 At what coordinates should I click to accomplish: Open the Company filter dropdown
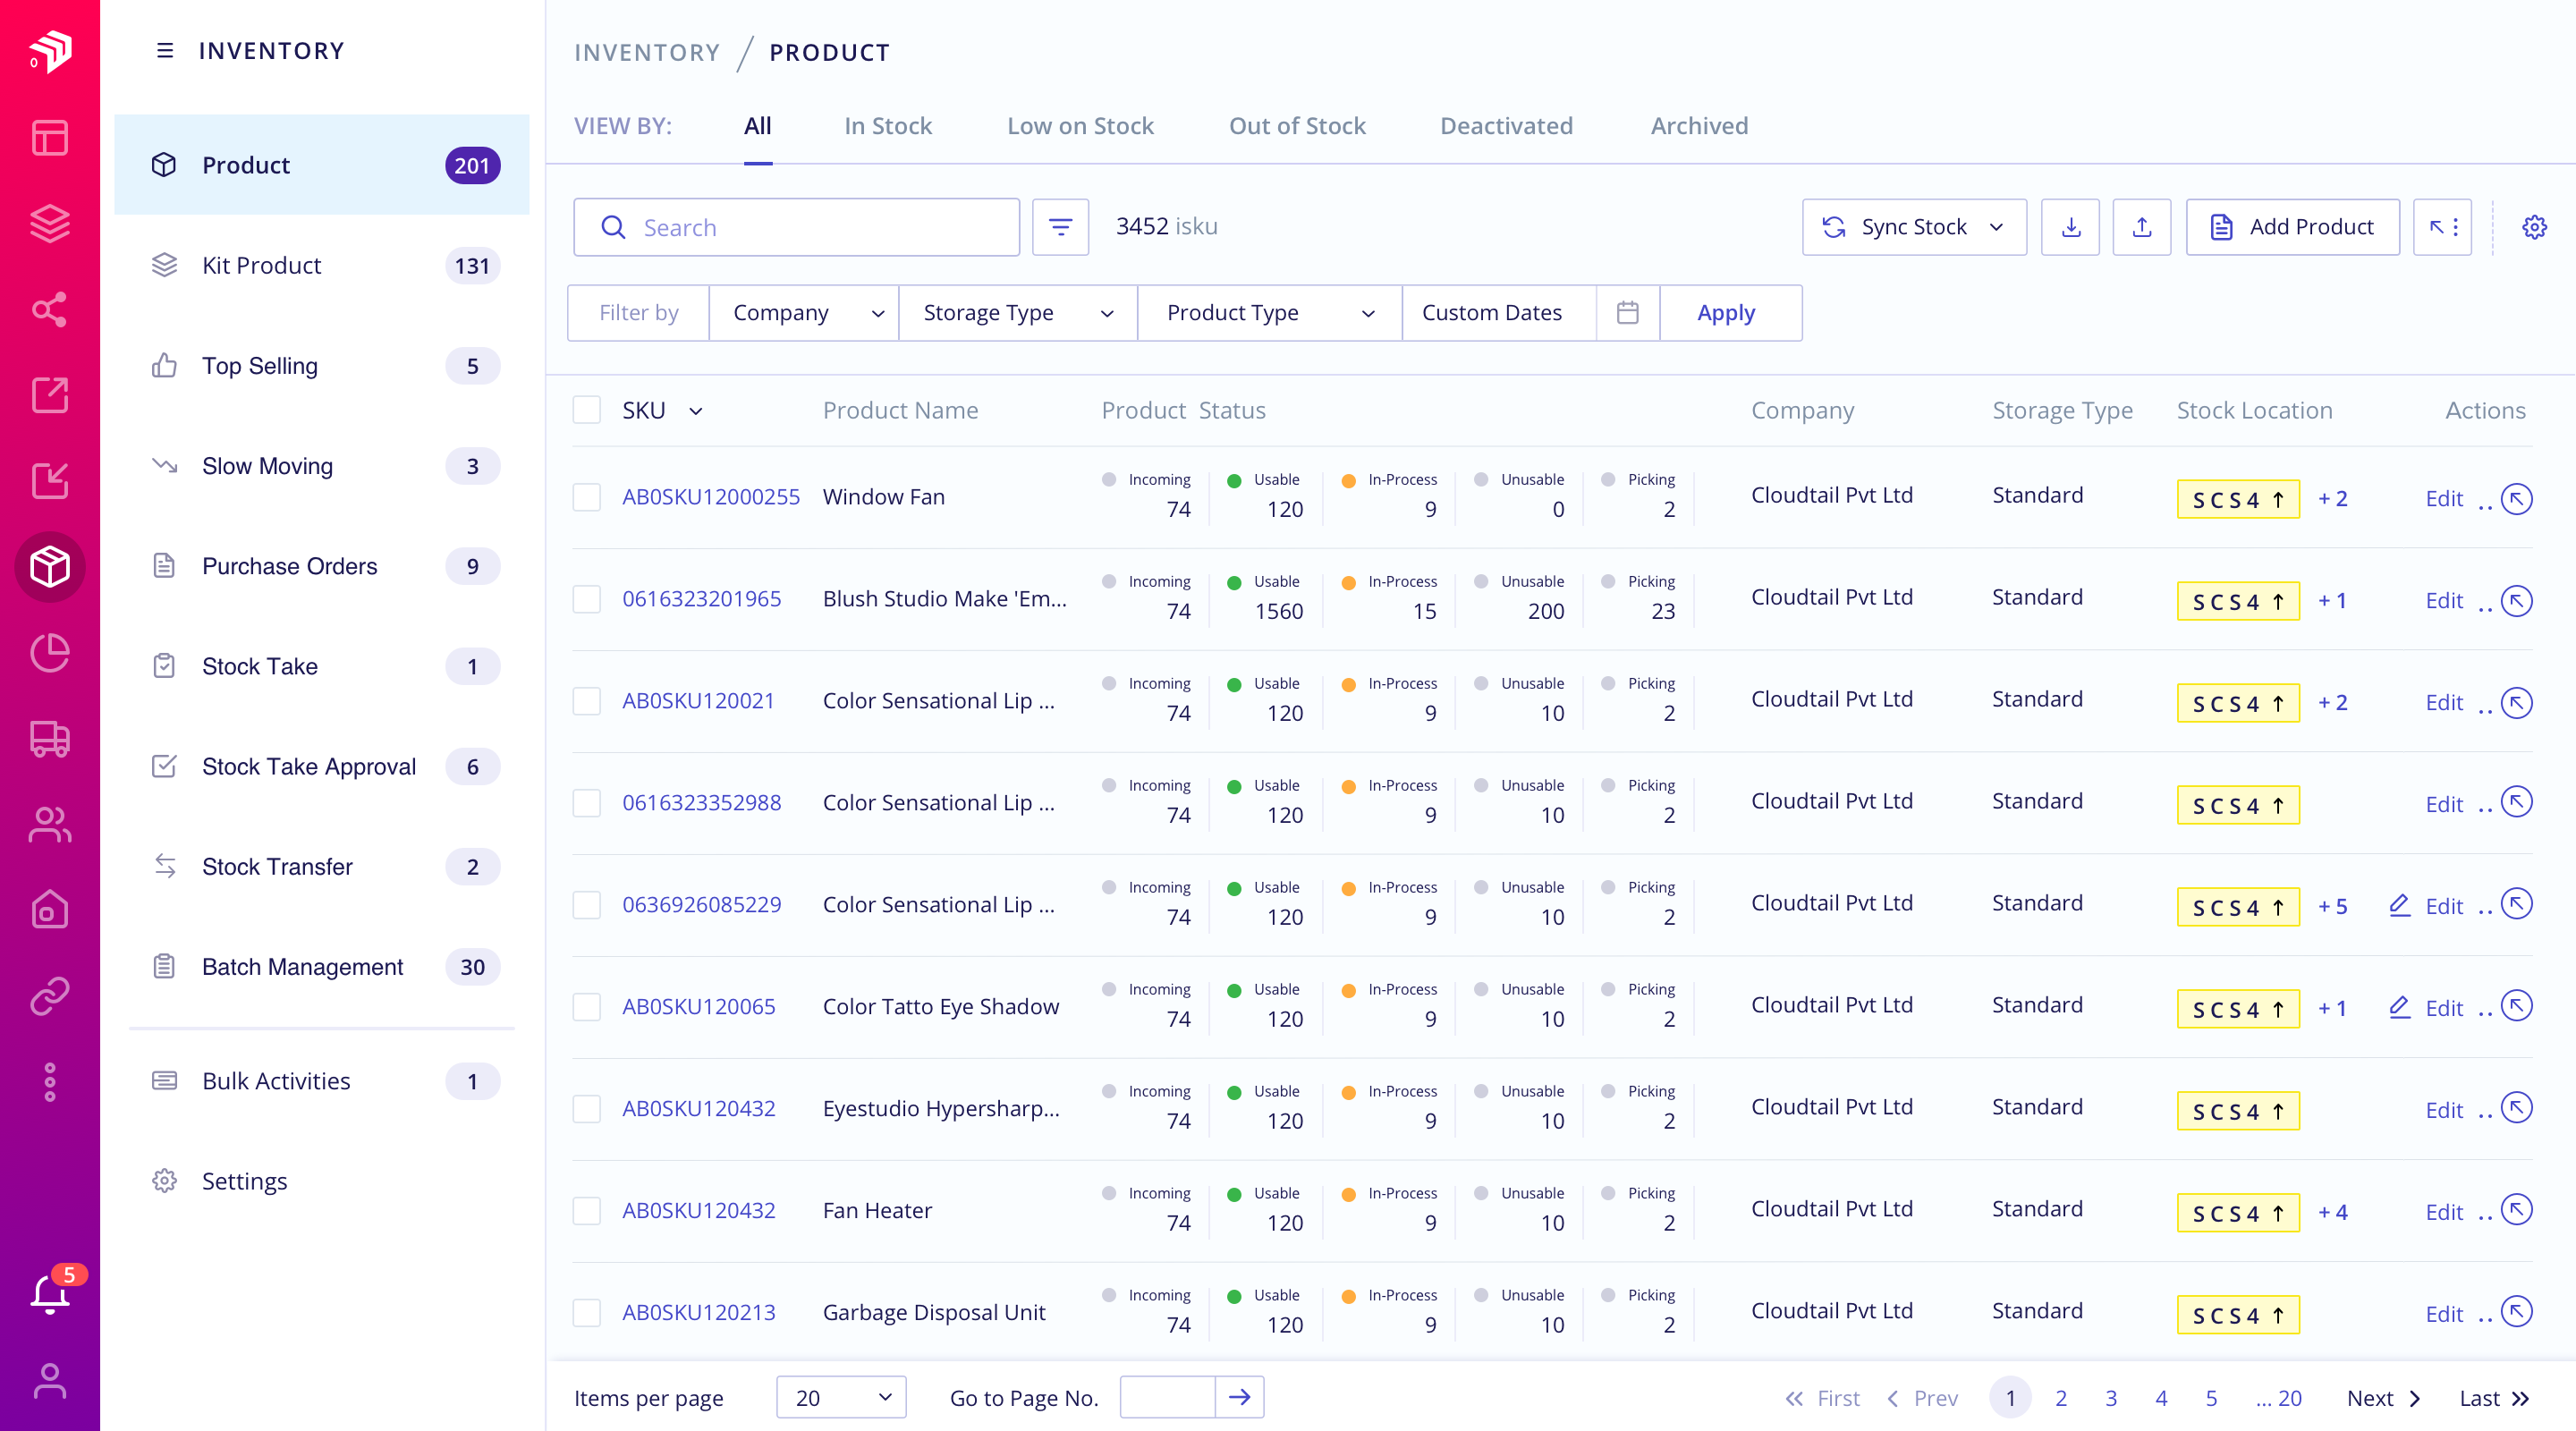click(x=803, y=312)
